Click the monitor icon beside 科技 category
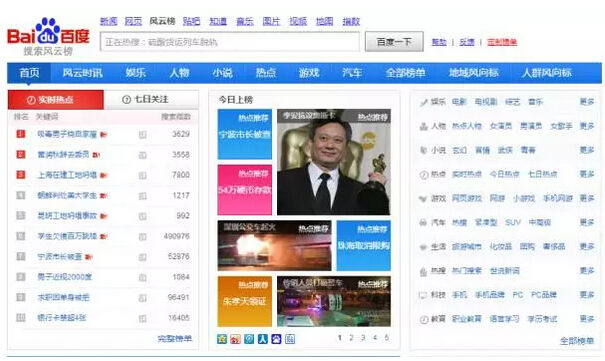The width and height of the screenshot is (605, 361). 423,295
